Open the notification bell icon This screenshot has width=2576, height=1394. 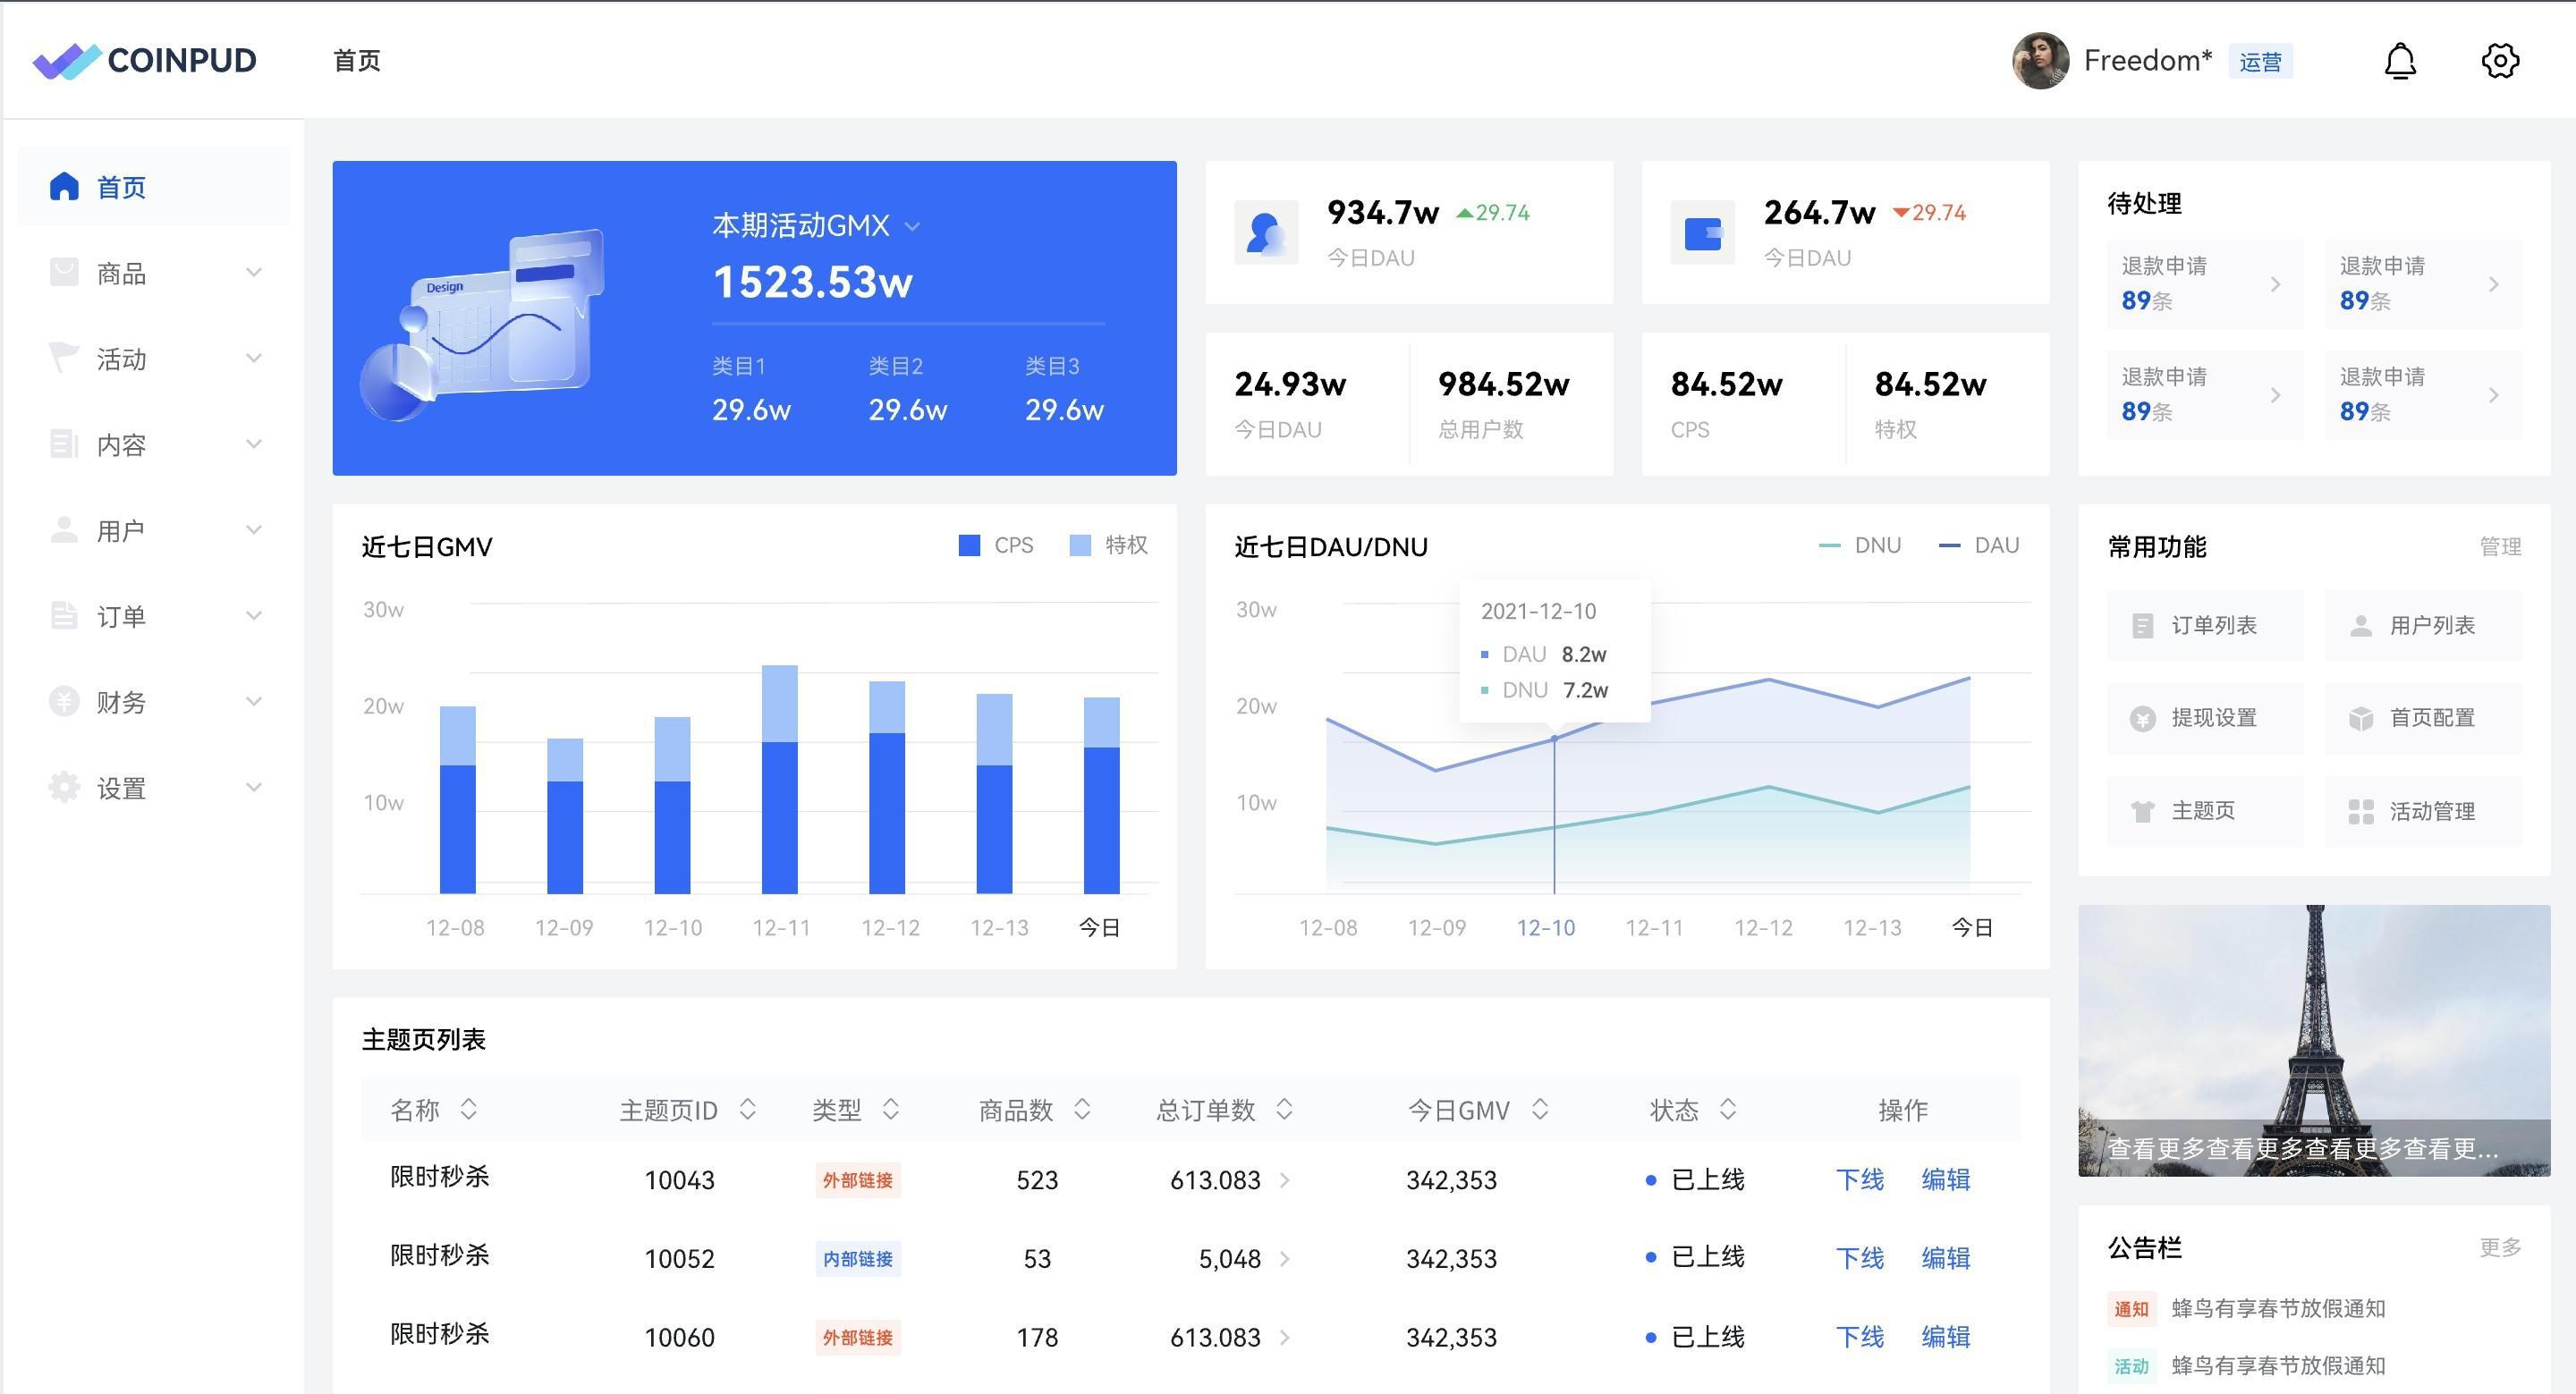(2400, 61)
